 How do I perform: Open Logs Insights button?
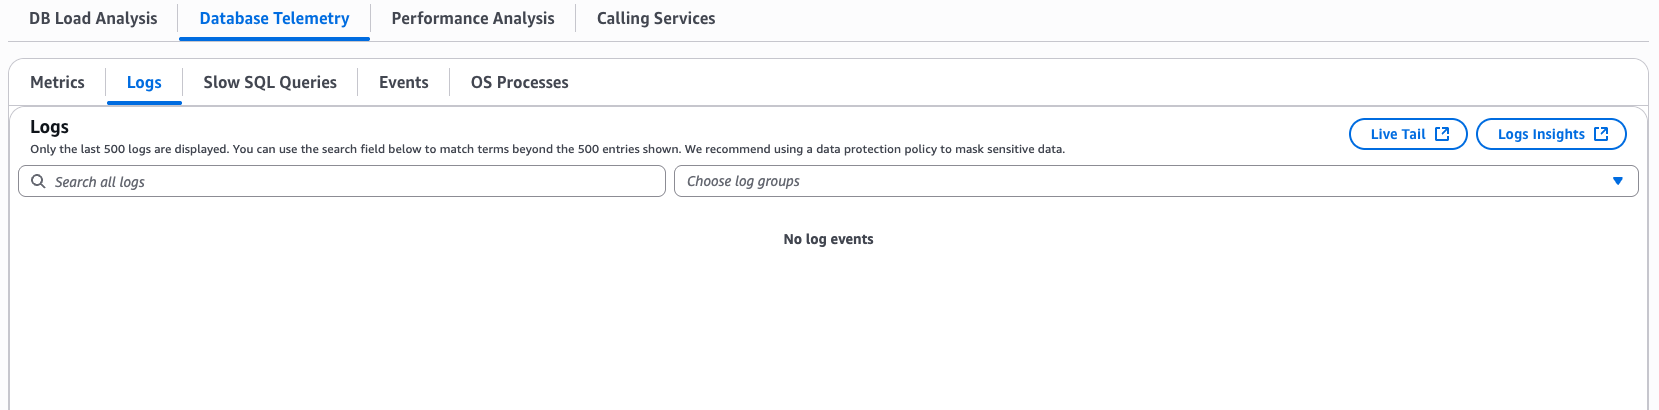click(x=1540, y=134)
